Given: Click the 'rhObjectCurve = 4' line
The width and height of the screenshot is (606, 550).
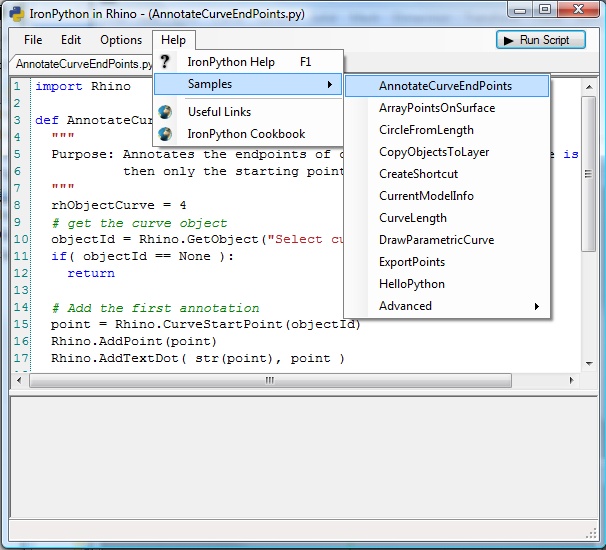Looking at the screenshot, I should click(x=118, y=205).
